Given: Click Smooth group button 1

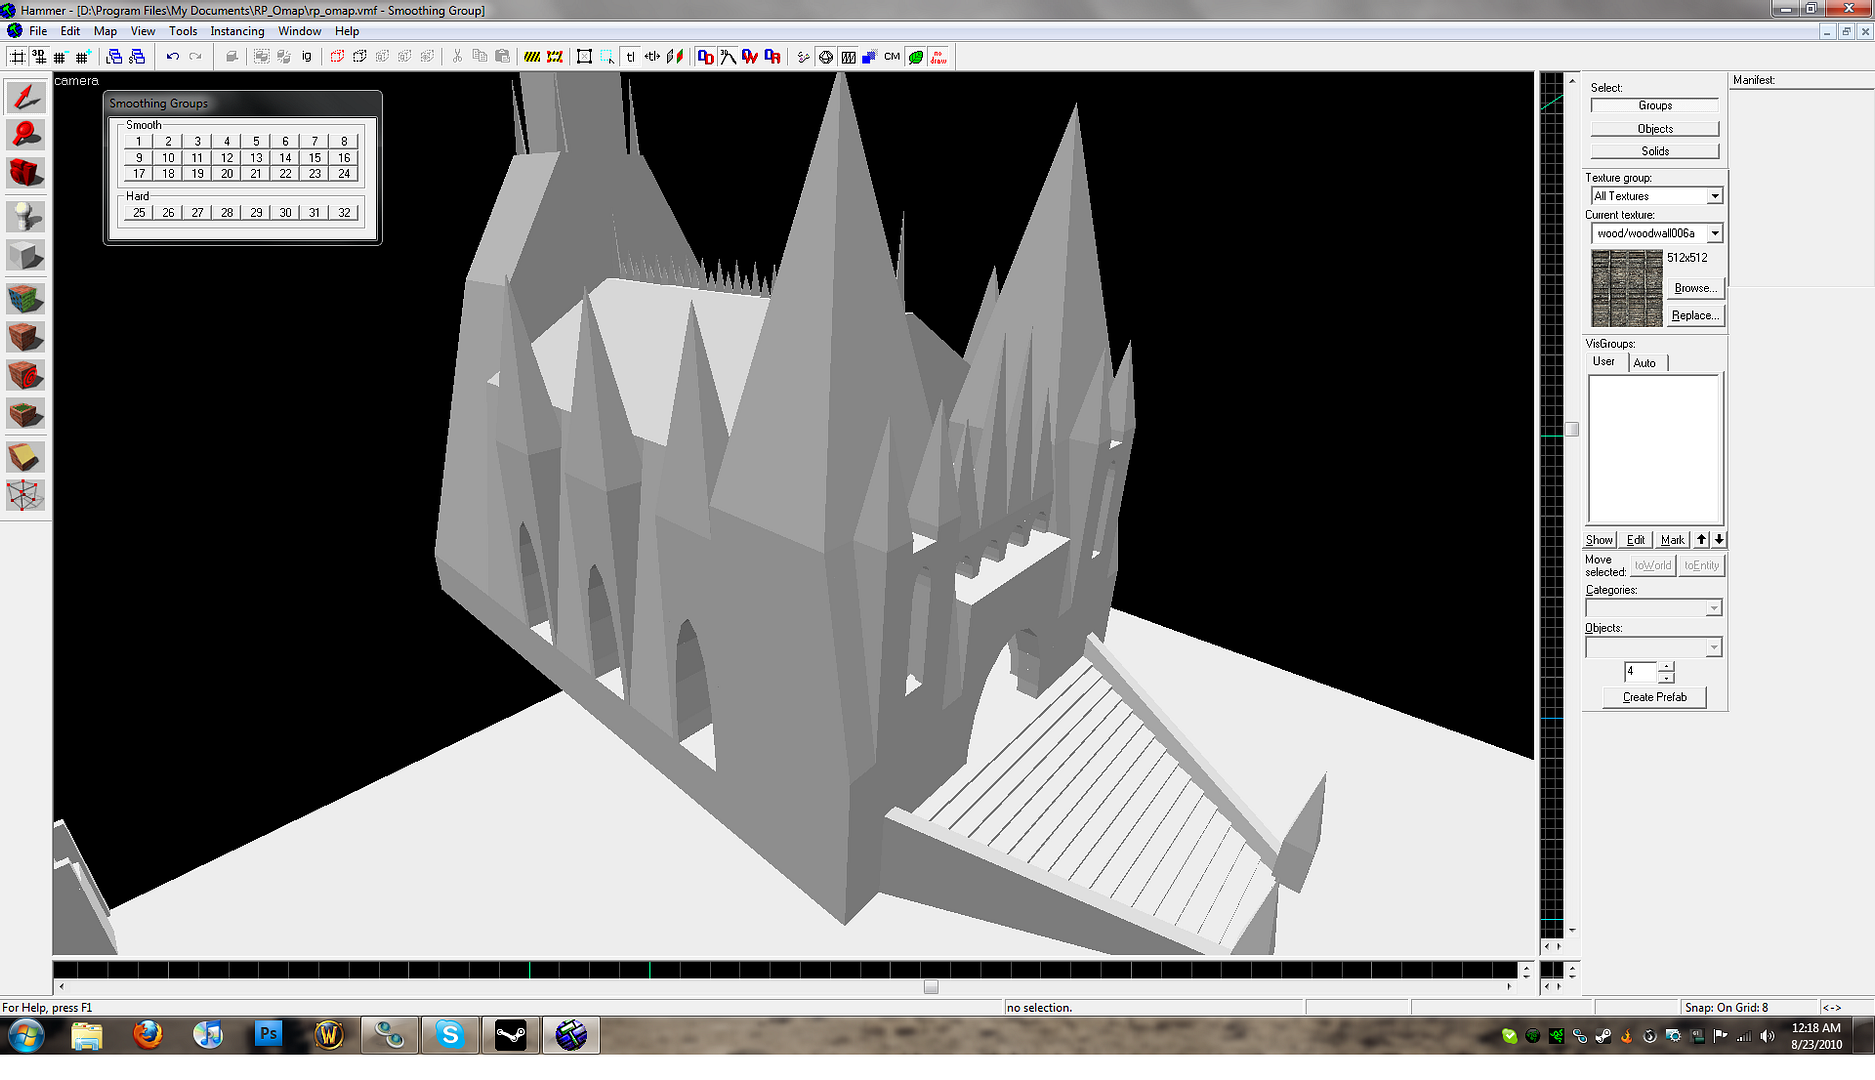Looking at the screenshot, I should (139, 142).
